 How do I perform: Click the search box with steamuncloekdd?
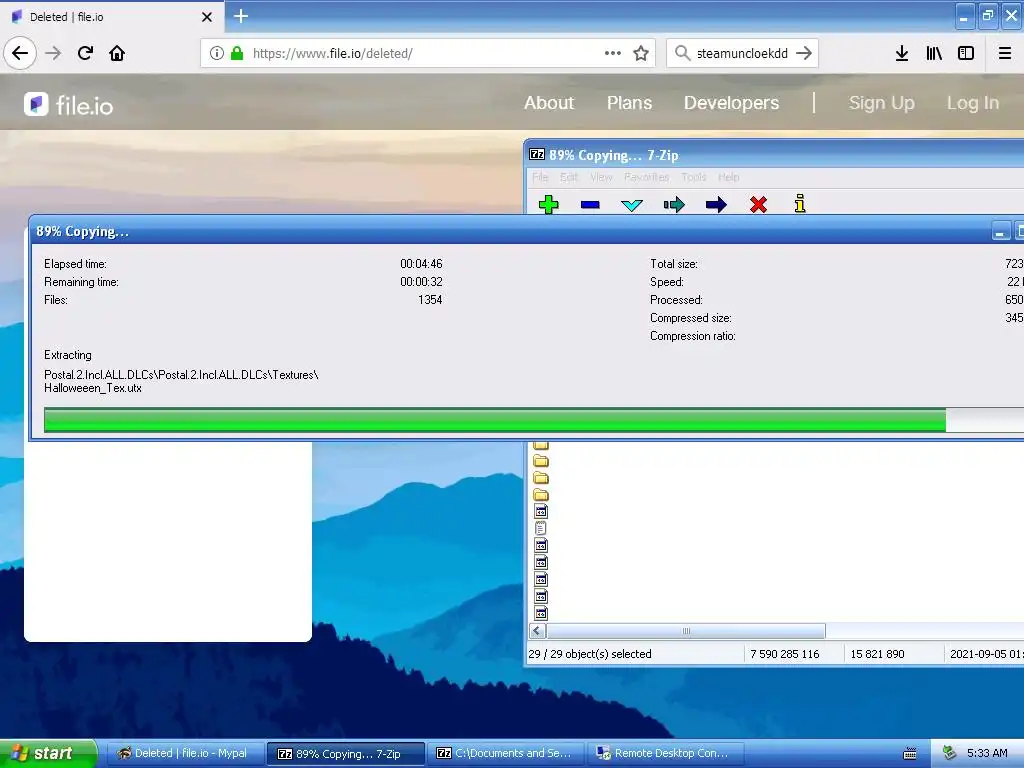(742, 53)
